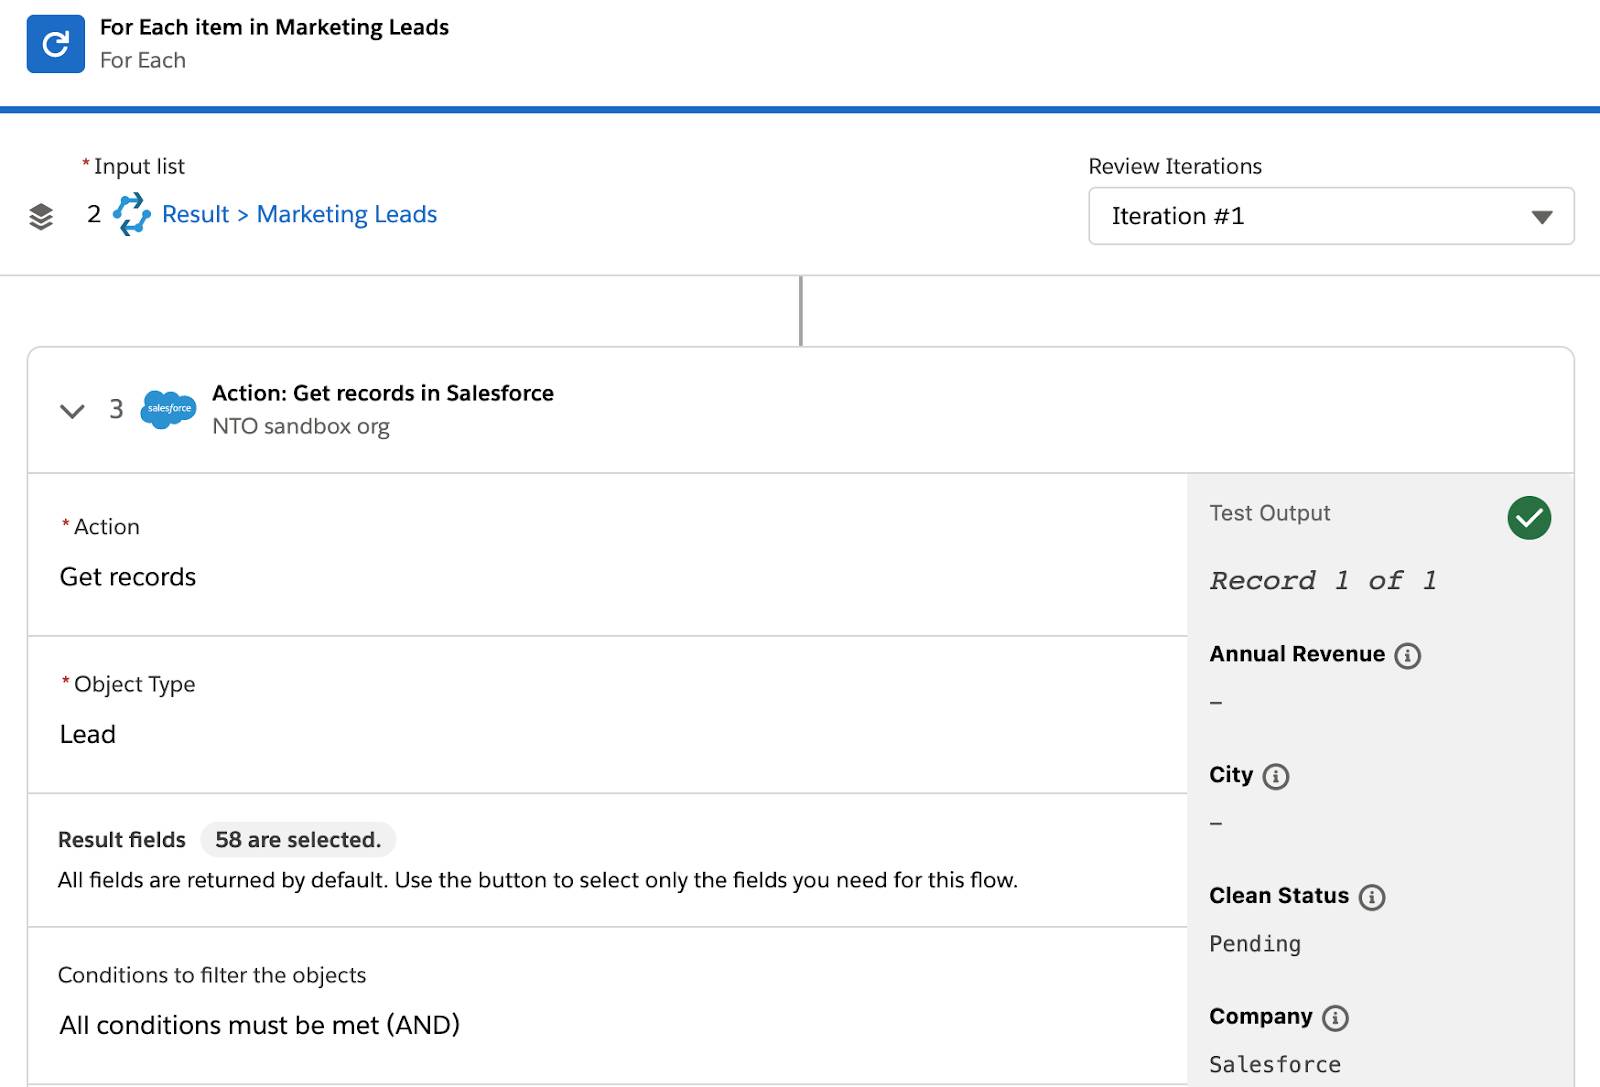Click the stacked layers icon beside Input list
Screen dimensions: 1600x1087
click(41, 216)
